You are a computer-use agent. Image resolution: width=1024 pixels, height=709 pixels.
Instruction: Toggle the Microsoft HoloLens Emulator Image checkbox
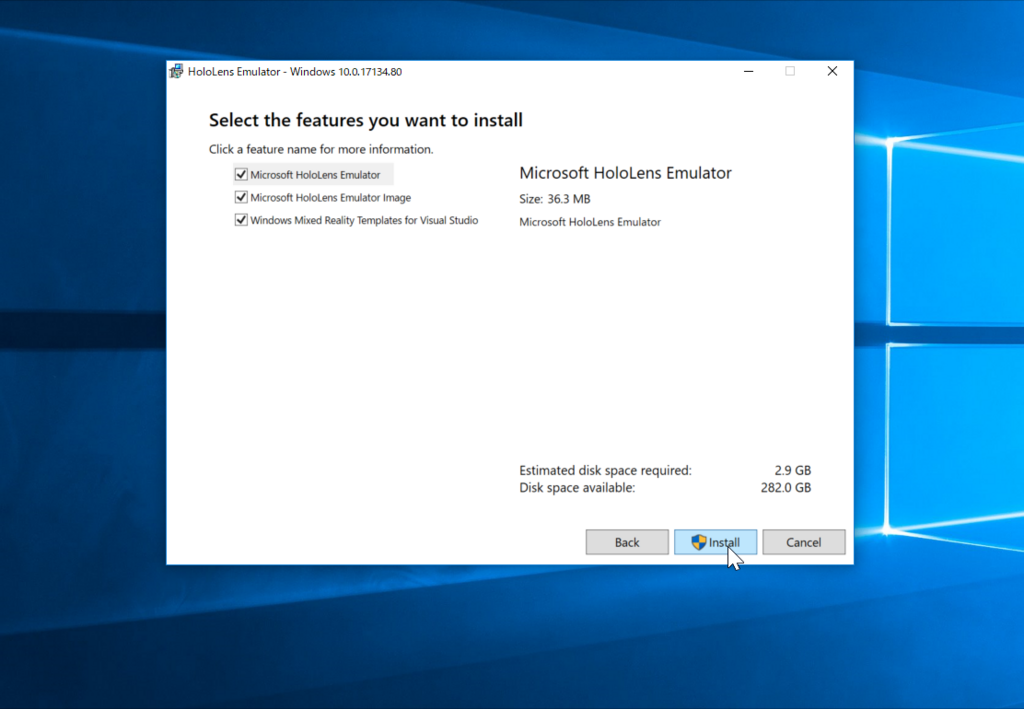coord(241,197)
